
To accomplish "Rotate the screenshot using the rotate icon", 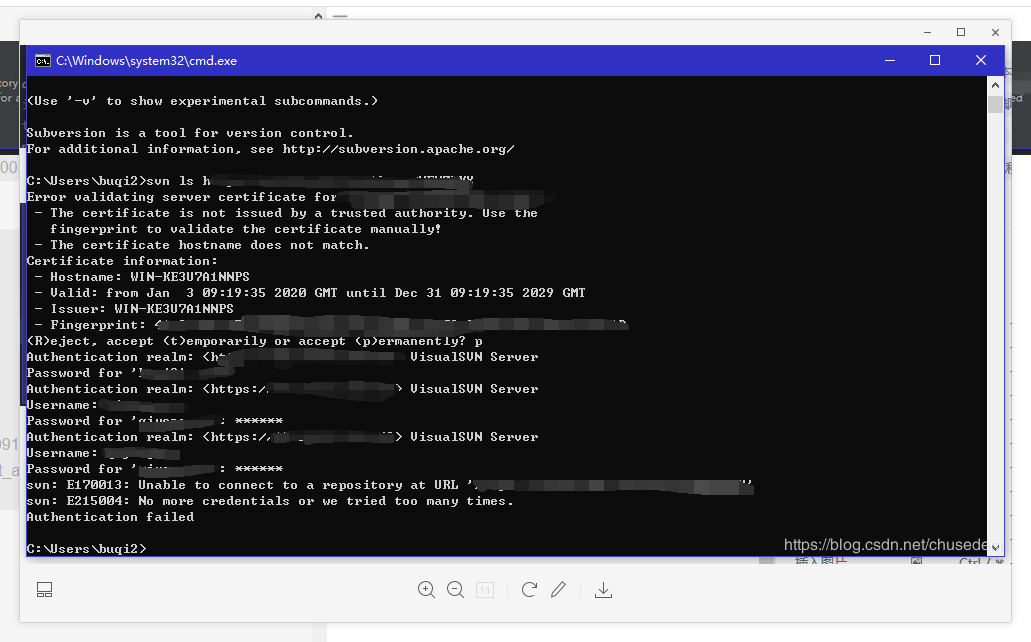I will pos(529,590).
